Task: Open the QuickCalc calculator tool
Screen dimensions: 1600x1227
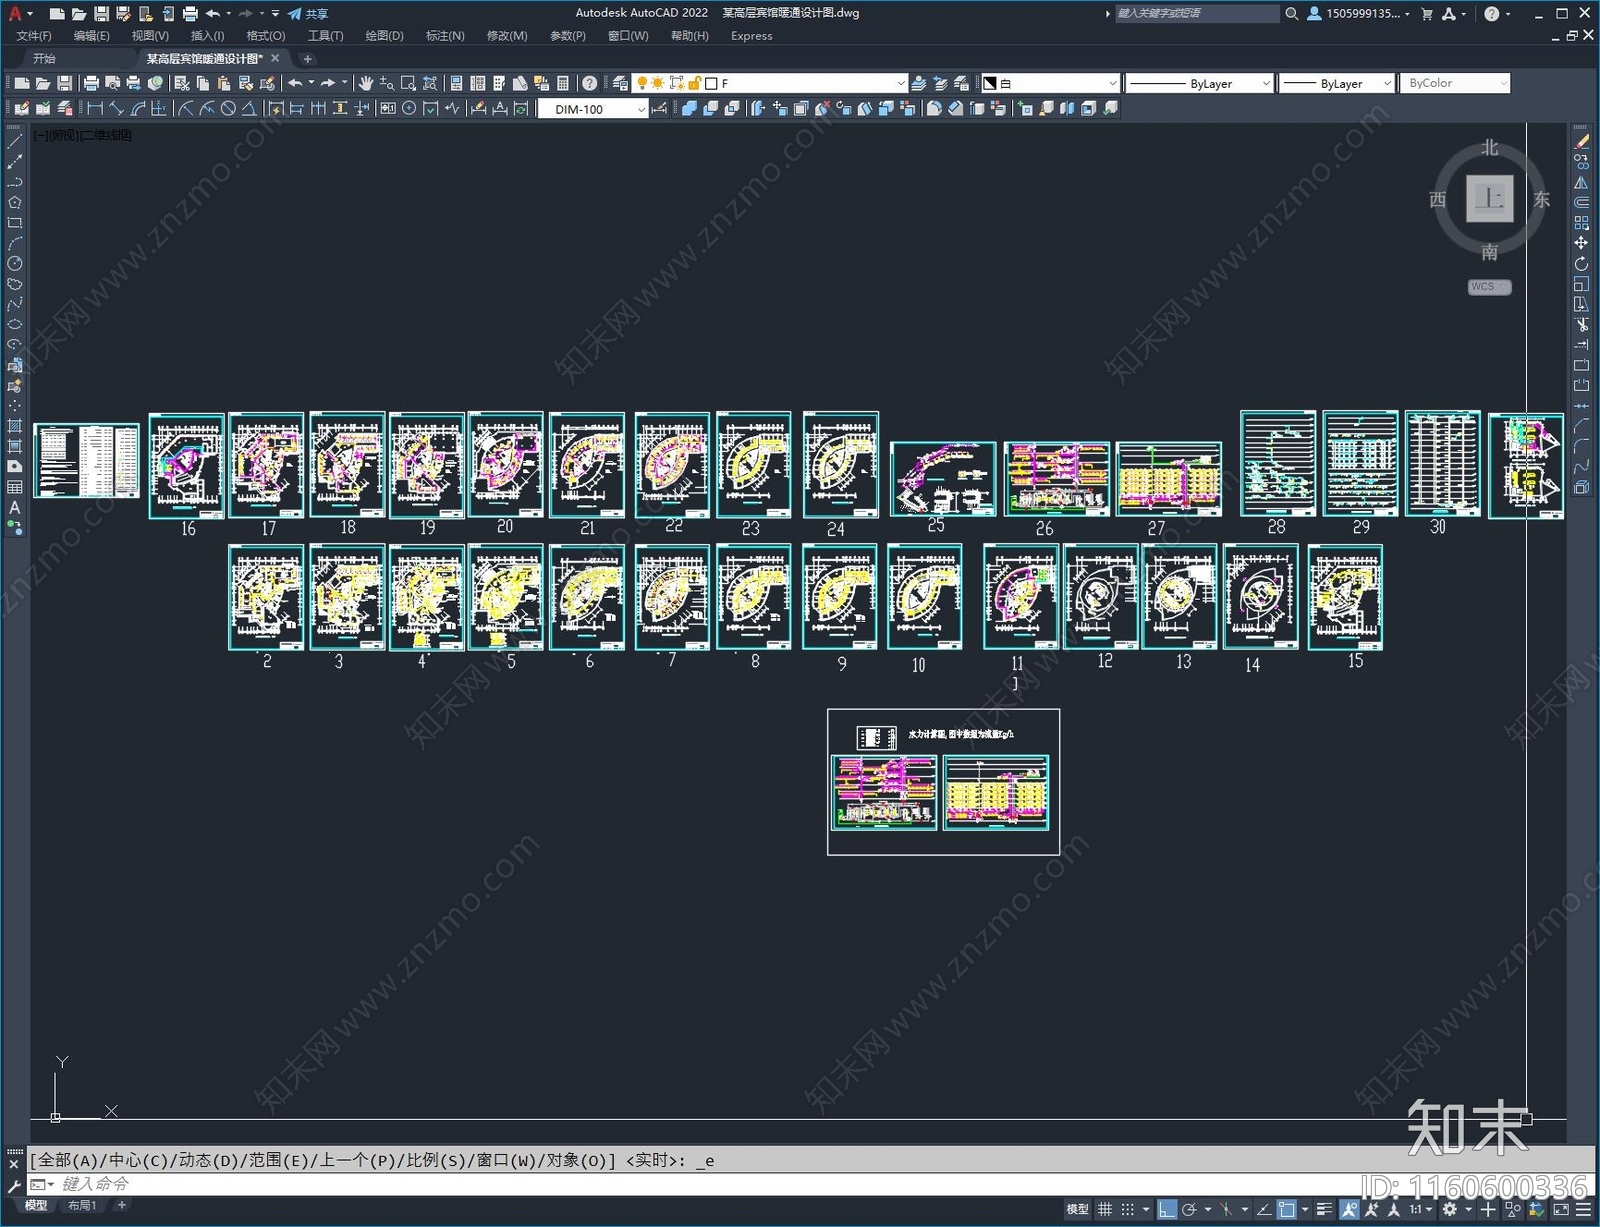Action: (563, 83)
